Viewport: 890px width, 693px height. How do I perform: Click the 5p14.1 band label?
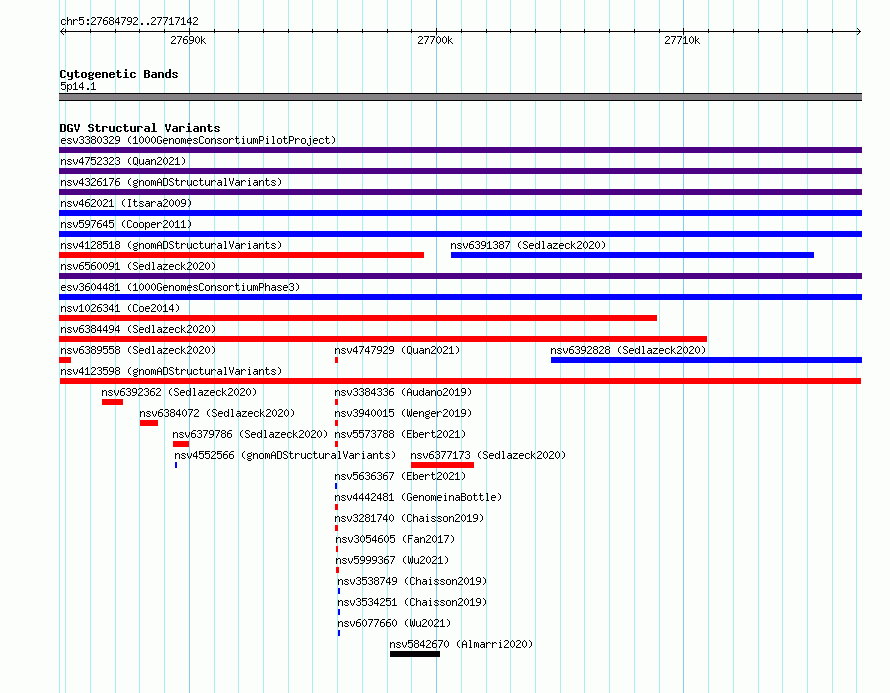[x=78, y=87]
